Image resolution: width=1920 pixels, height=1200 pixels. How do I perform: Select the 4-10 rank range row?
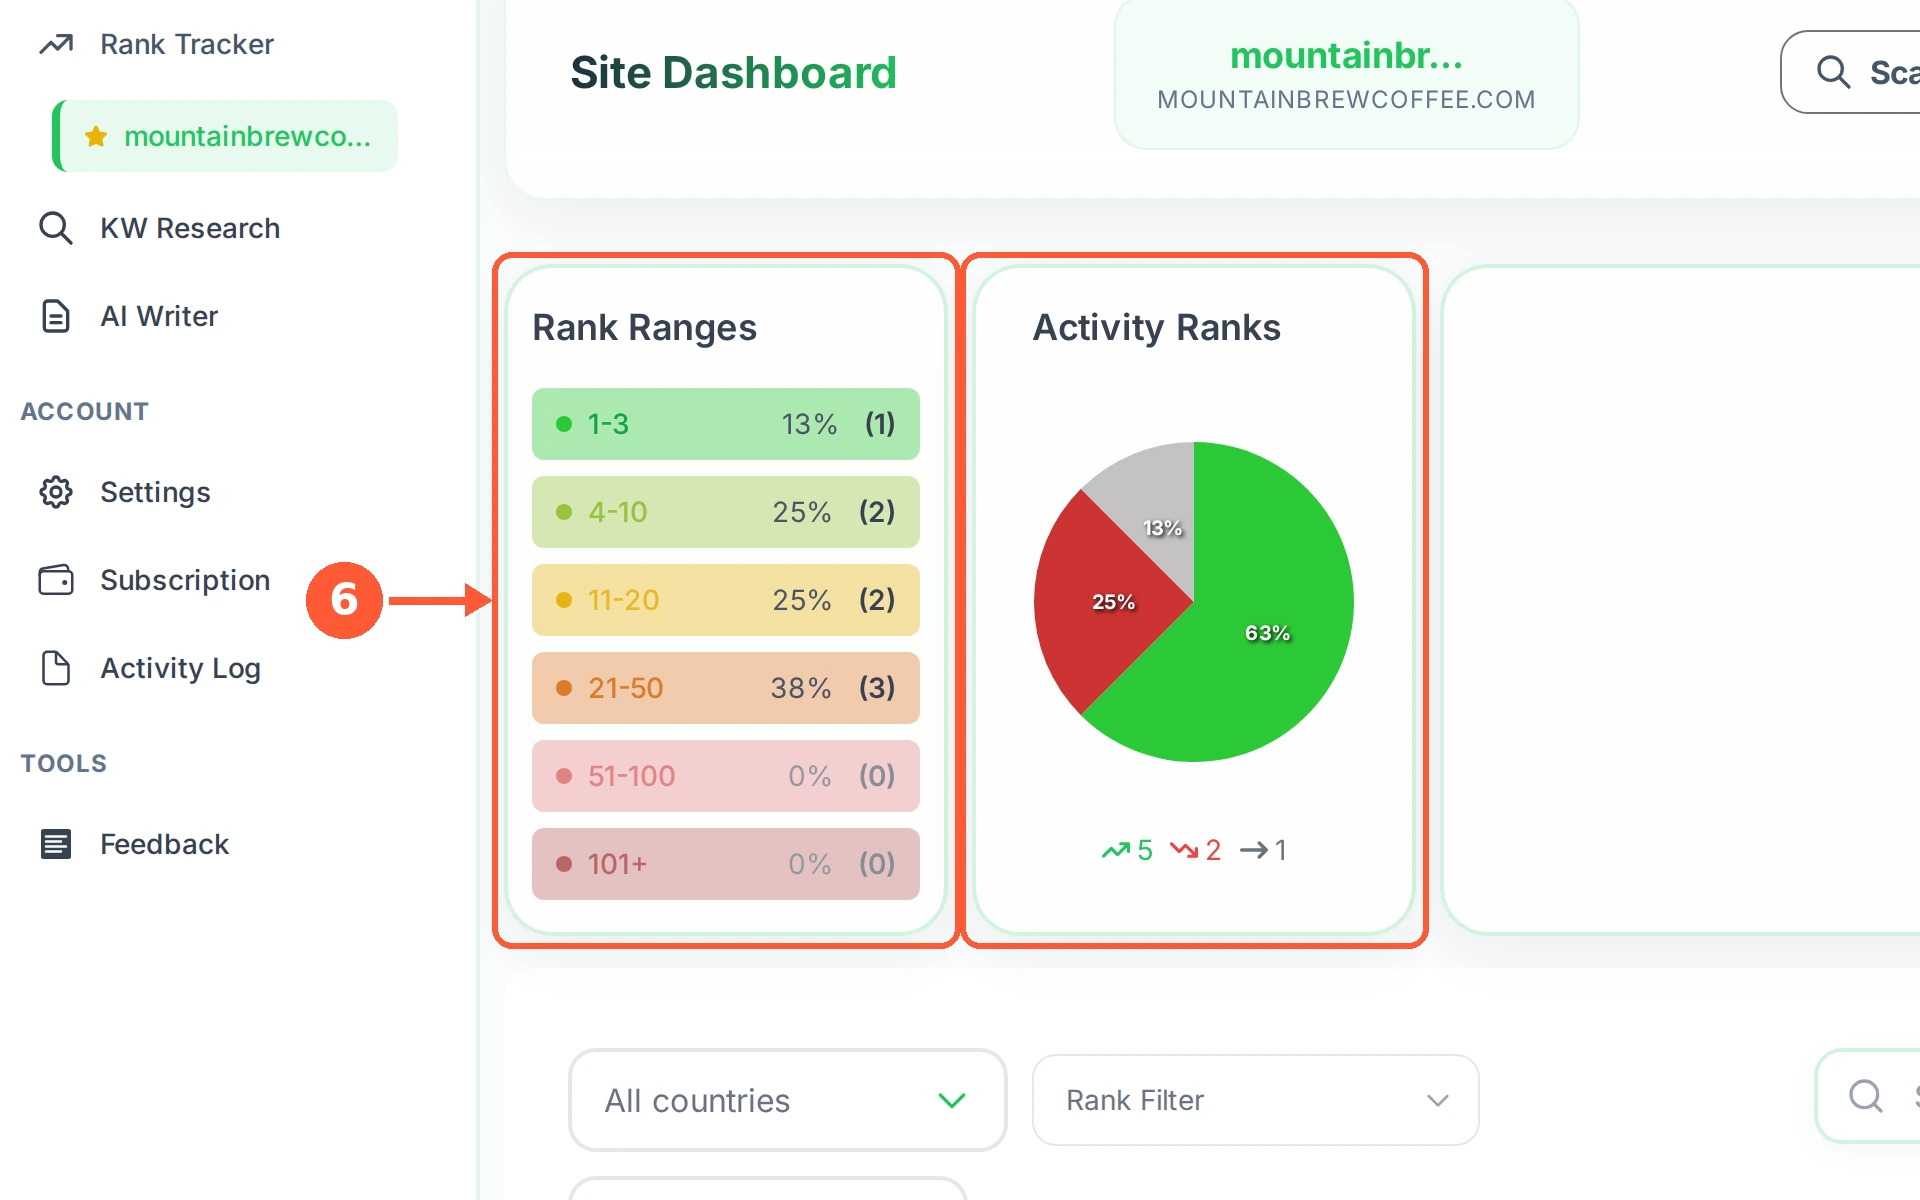point(726,512)
